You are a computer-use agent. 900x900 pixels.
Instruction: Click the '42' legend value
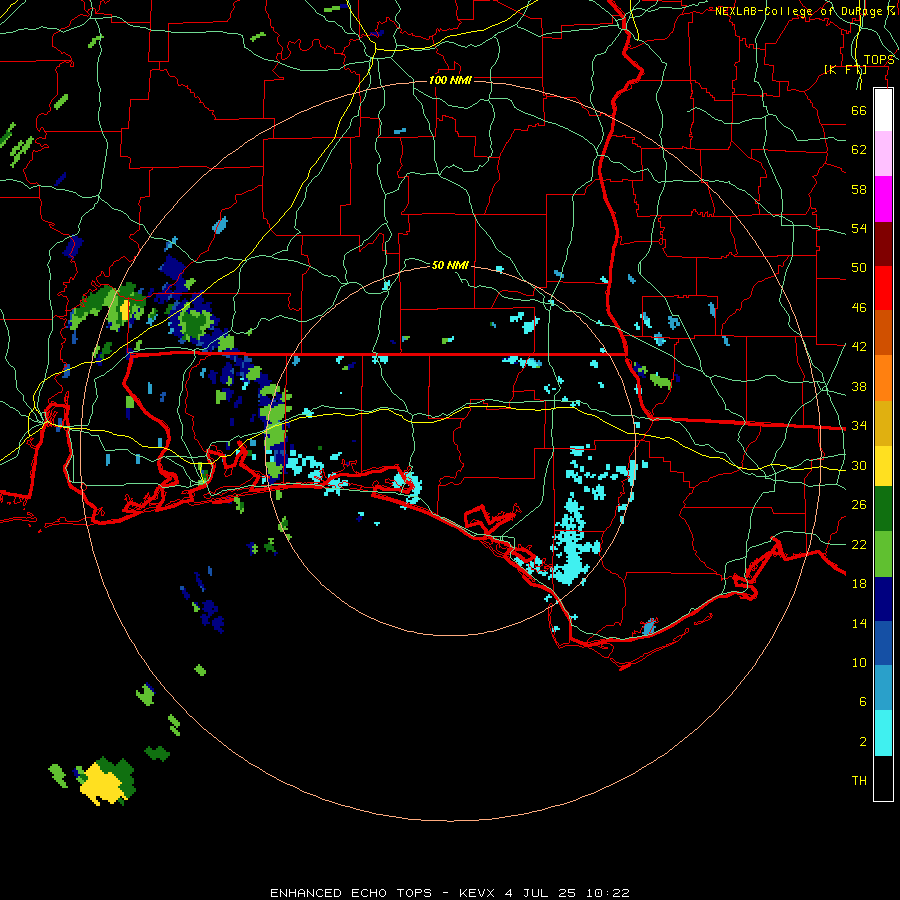click(x=859, y=347)
